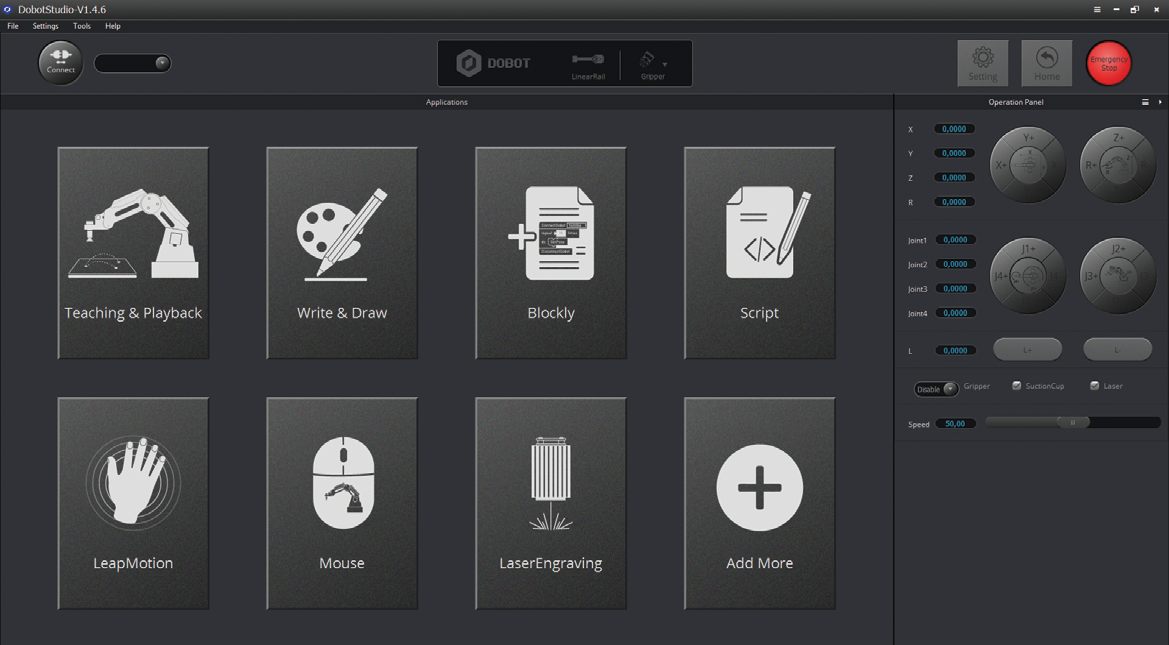Click the Speed slider handle

pos(1073,423)
